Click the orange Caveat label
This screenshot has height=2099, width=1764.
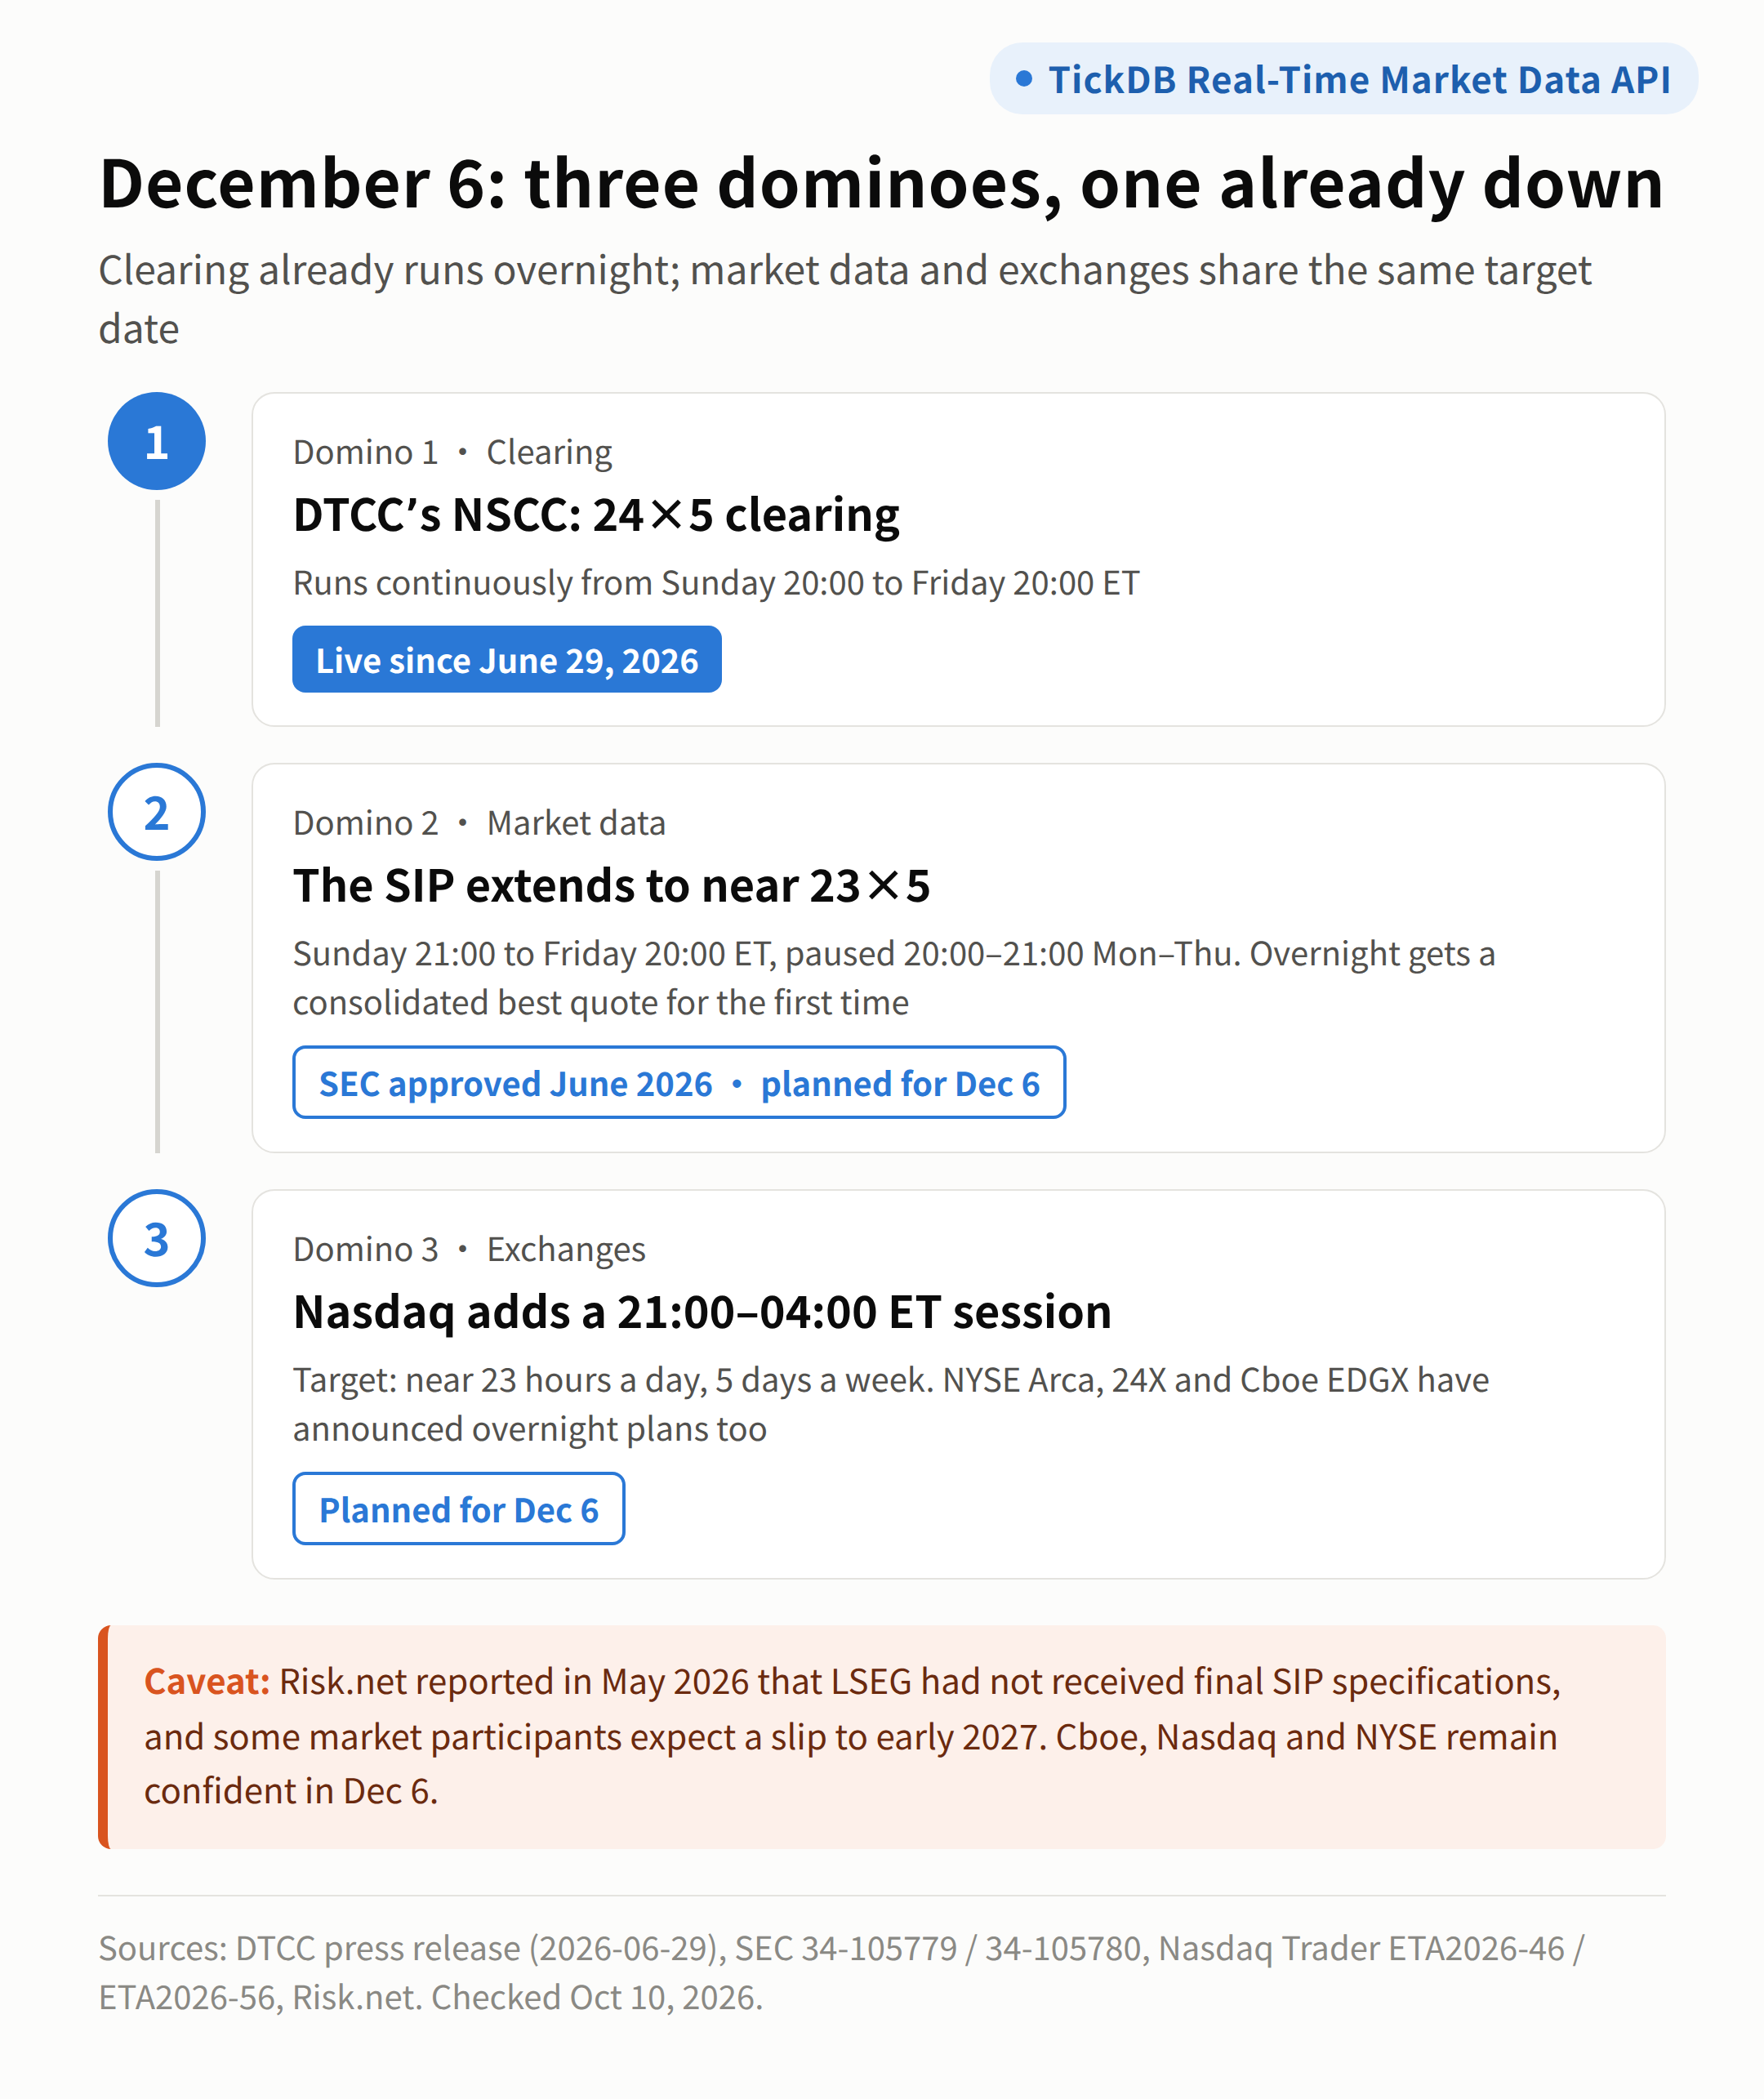(207, 1682)
